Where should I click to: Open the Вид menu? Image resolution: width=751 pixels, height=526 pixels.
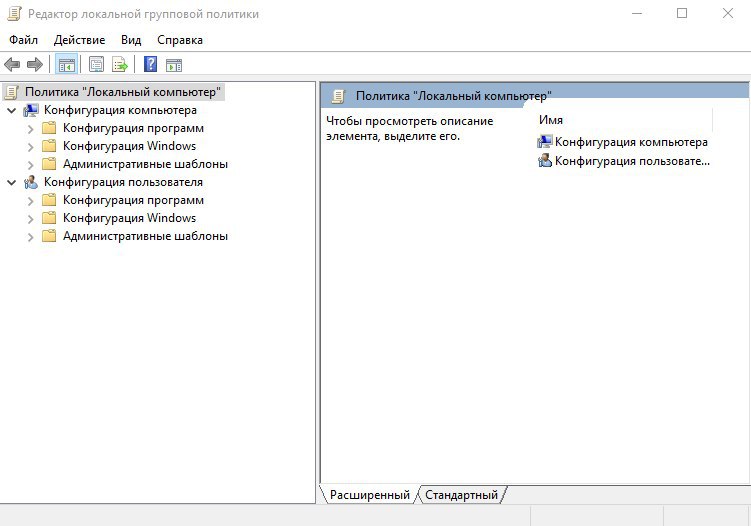pyautogui.click(x=131, y=40)
